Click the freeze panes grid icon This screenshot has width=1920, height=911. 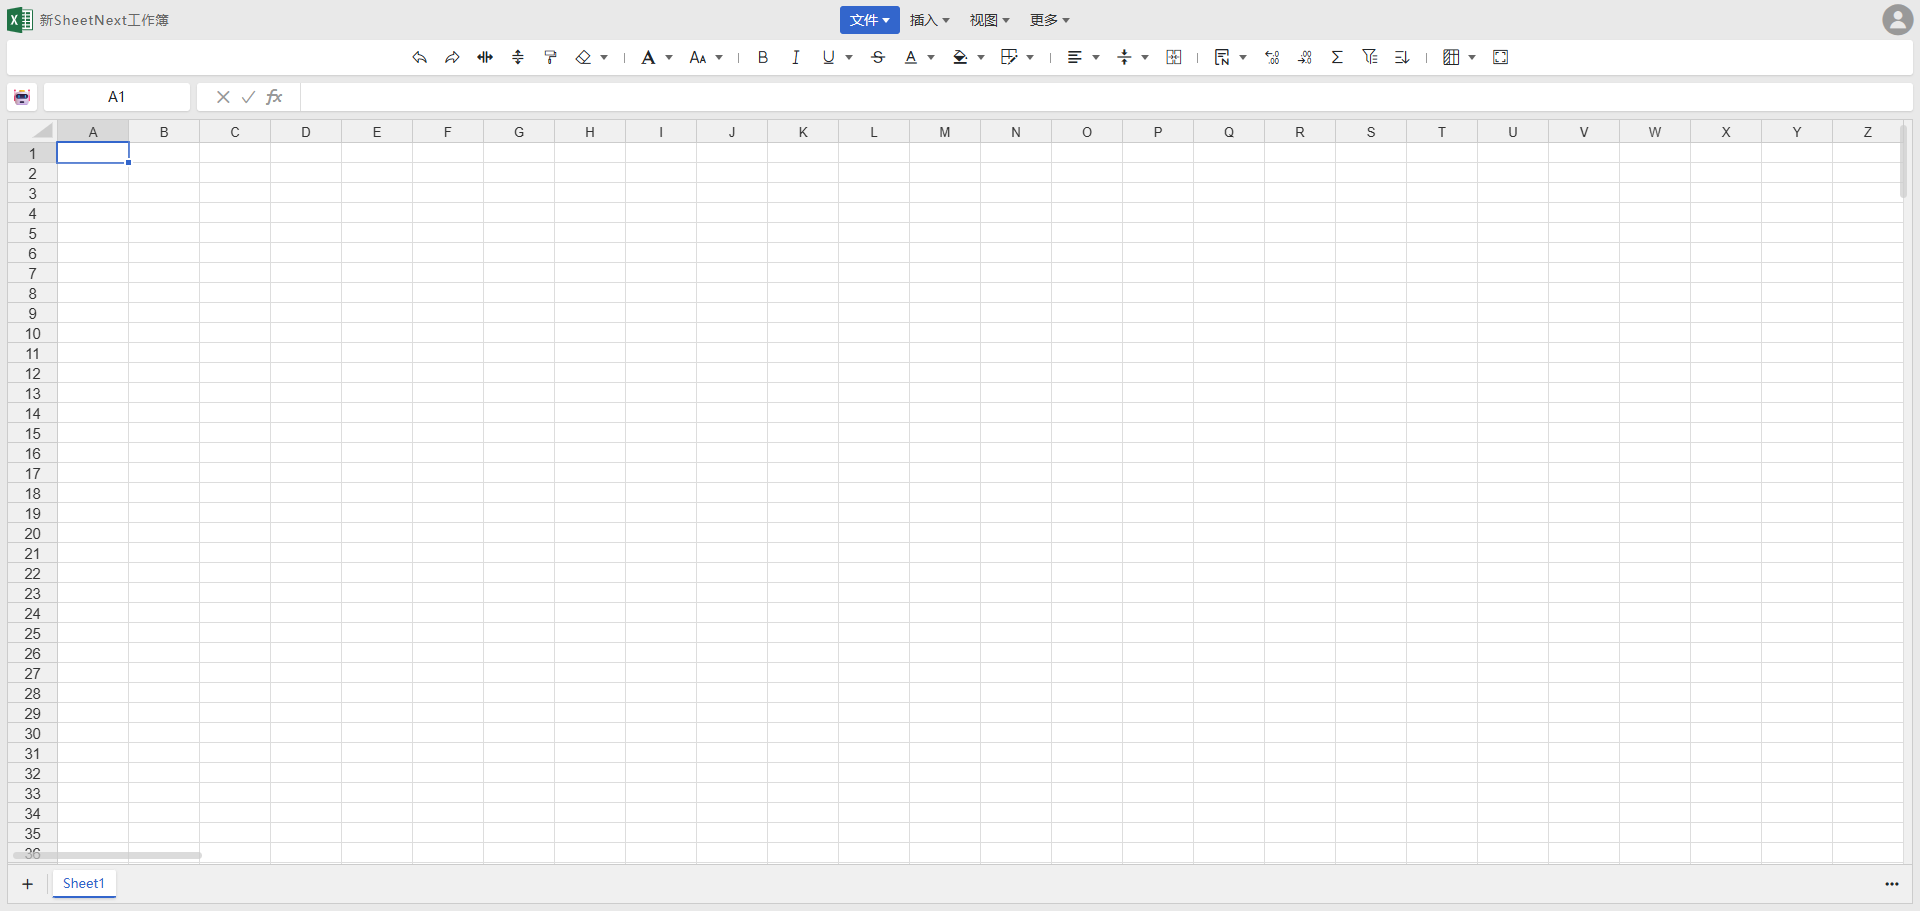pyautogui.click(x=1451, y=58)
